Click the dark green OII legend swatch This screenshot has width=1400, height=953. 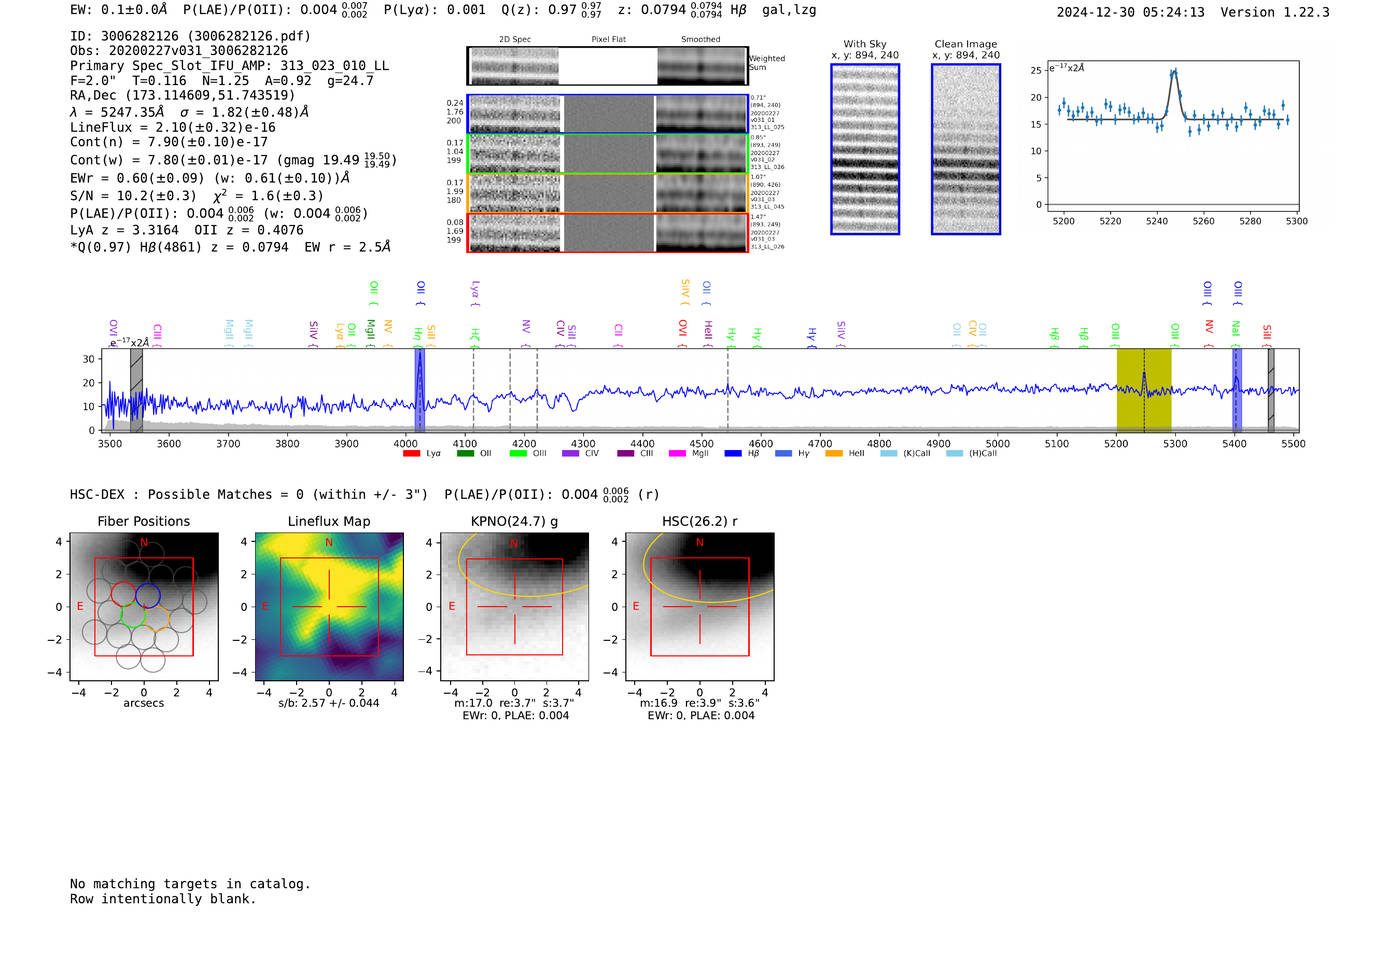coord(465,454)
